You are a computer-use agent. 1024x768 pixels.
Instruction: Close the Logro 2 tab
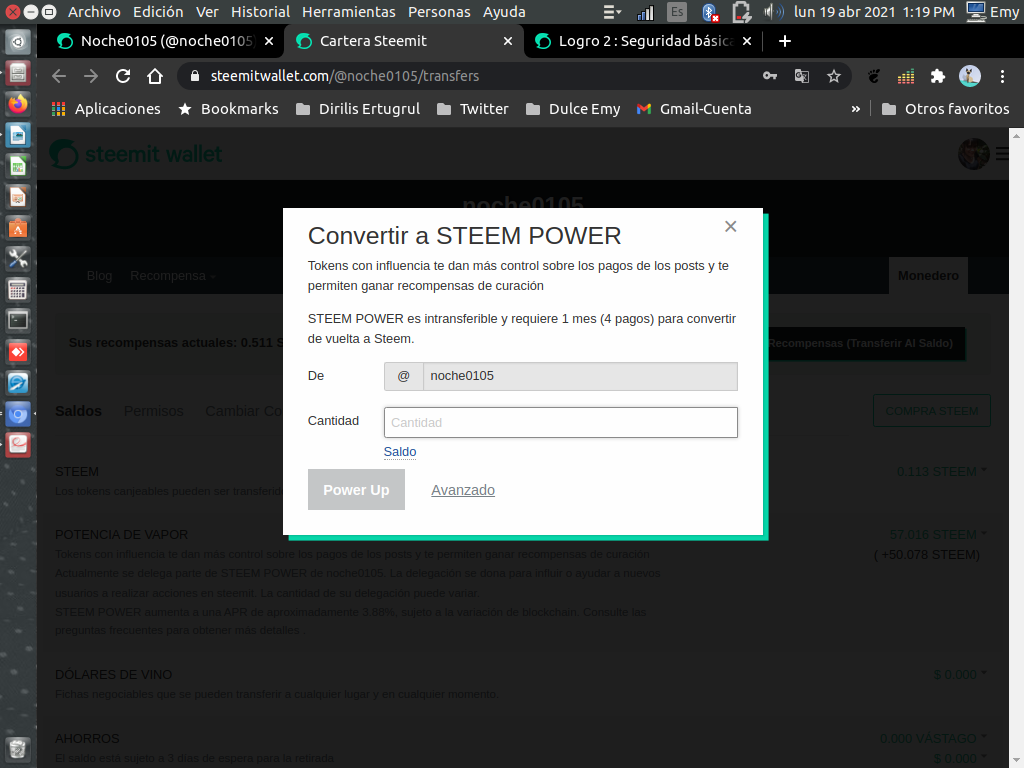pos(747,41)
